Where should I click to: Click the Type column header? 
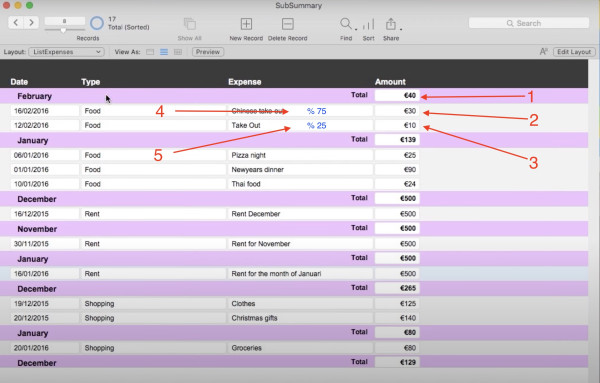point(91,82)
